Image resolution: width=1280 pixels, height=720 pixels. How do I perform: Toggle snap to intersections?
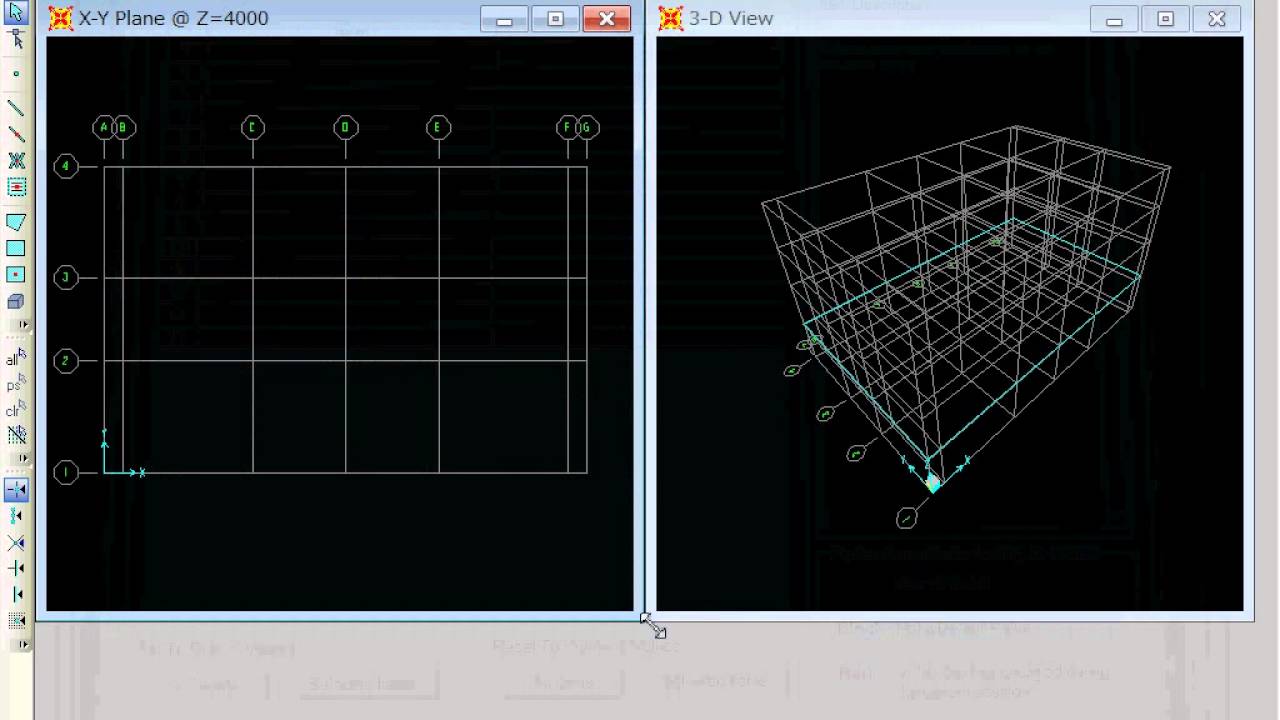coord(16,542)
